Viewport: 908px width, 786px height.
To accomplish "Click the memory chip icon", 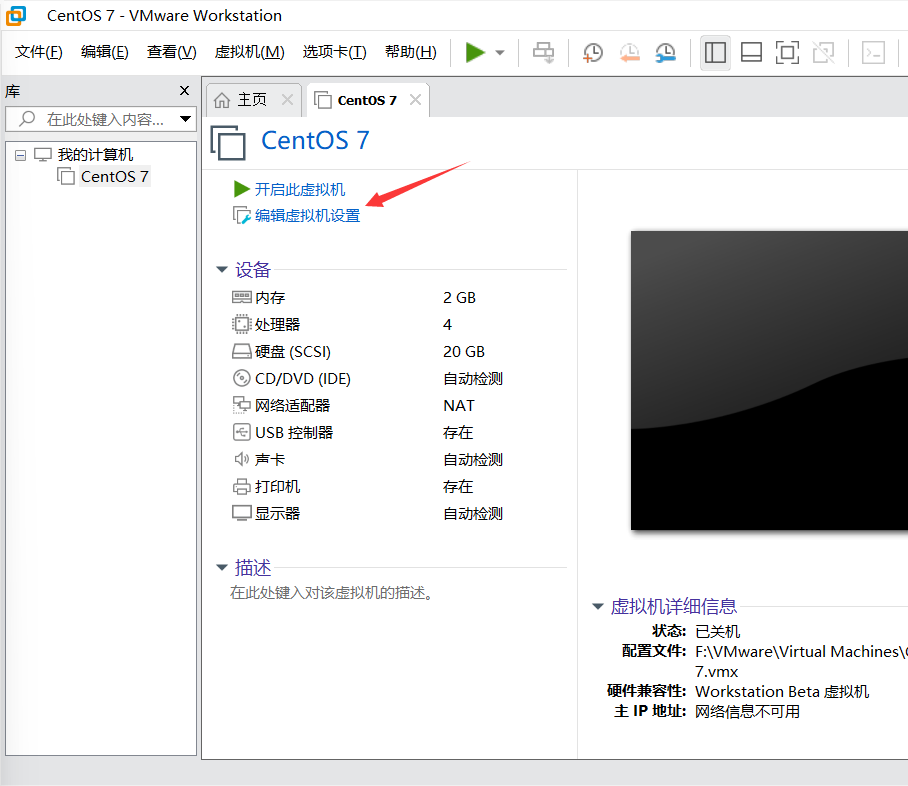I will pyautogui.click(x=241, y=297).
